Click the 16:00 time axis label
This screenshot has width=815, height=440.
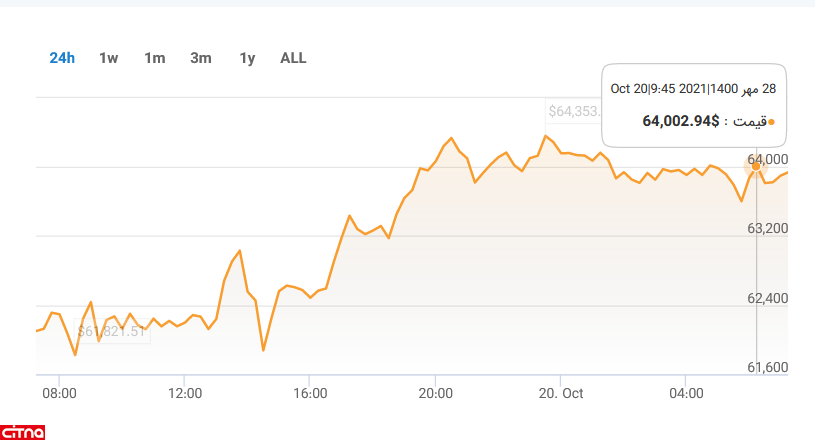pos(311,392)
